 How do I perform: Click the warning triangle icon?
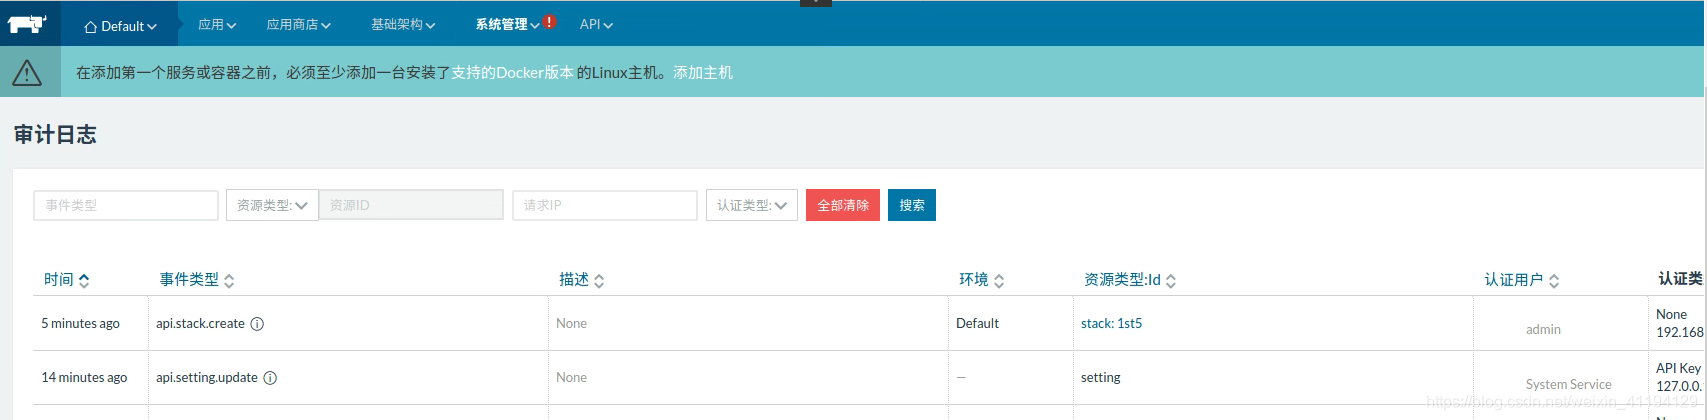[x=27, y=73]
